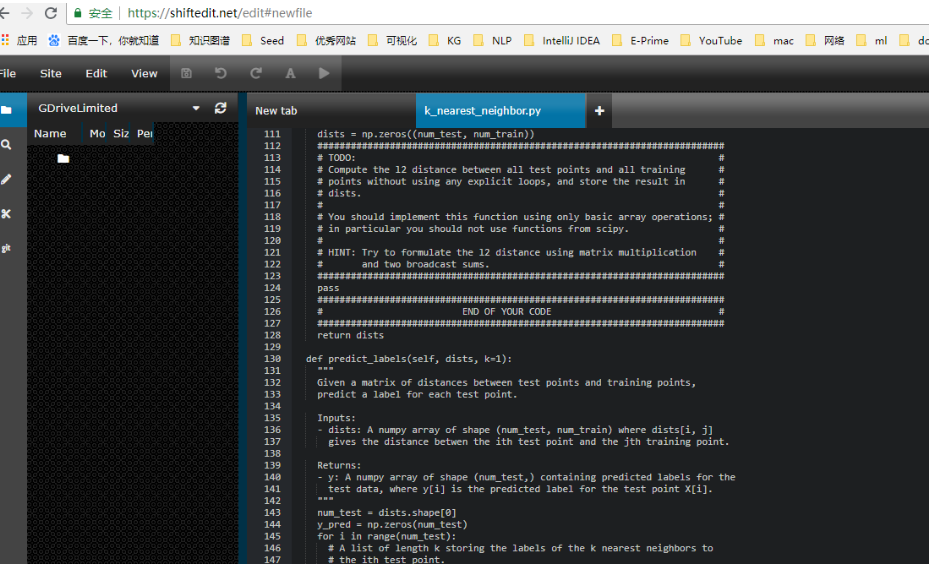Open the NLP bookmark folder
This screenshot has height=568, width=929.
[x=493, y=40]
